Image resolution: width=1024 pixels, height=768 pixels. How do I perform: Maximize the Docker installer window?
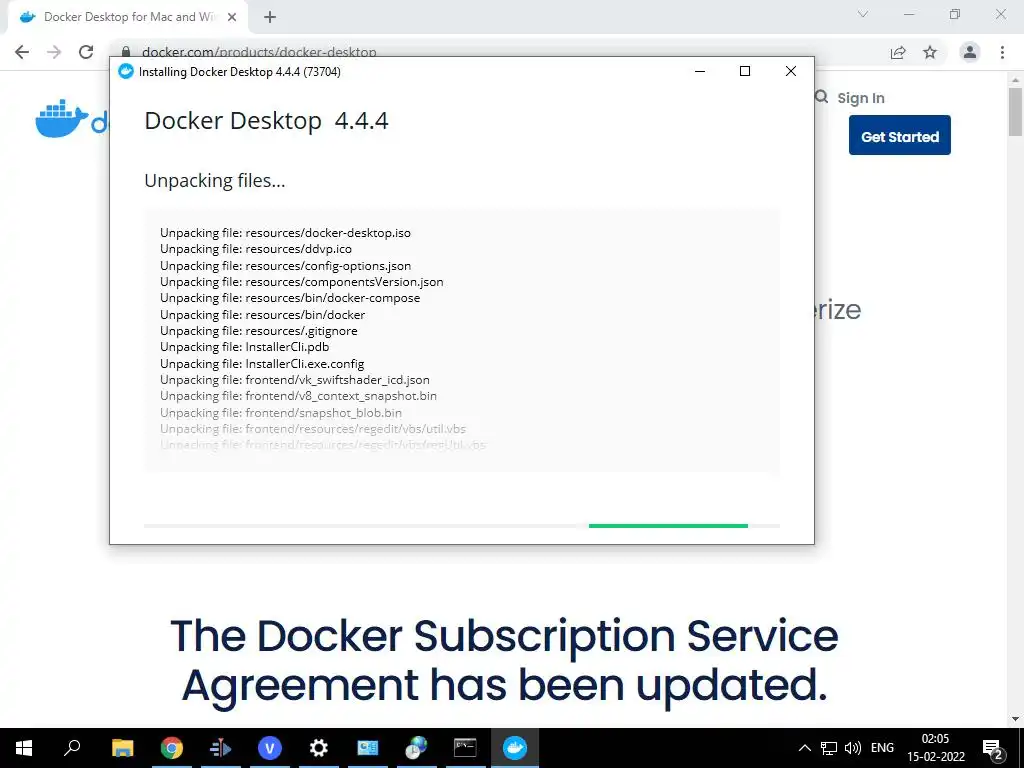(x=744, y=71)
